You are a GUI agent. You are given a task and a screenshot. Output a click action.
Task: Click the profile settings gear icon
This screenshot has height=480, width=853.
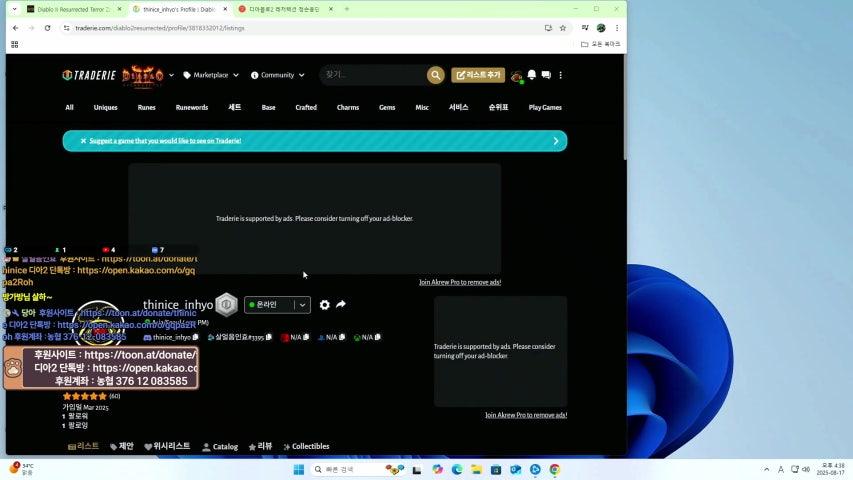tap(324, 305)
